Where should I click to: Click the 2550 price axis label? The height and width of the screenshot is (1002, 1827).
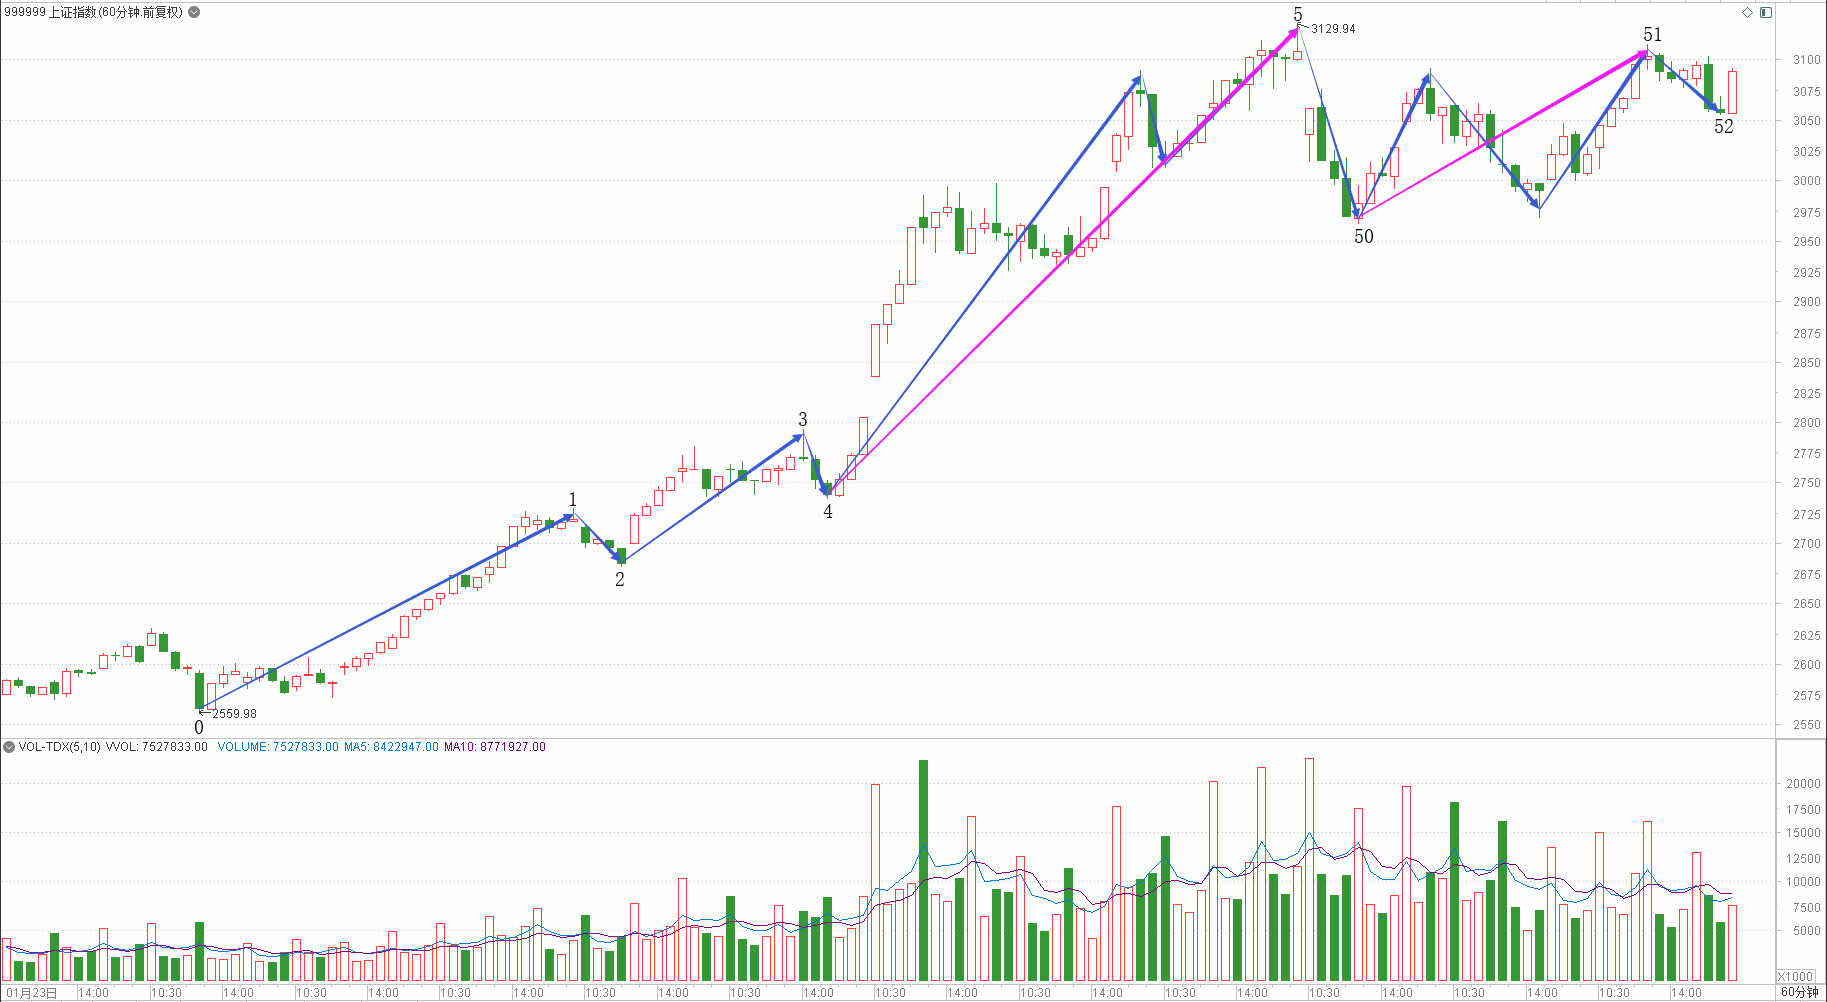coord(1806,725)
